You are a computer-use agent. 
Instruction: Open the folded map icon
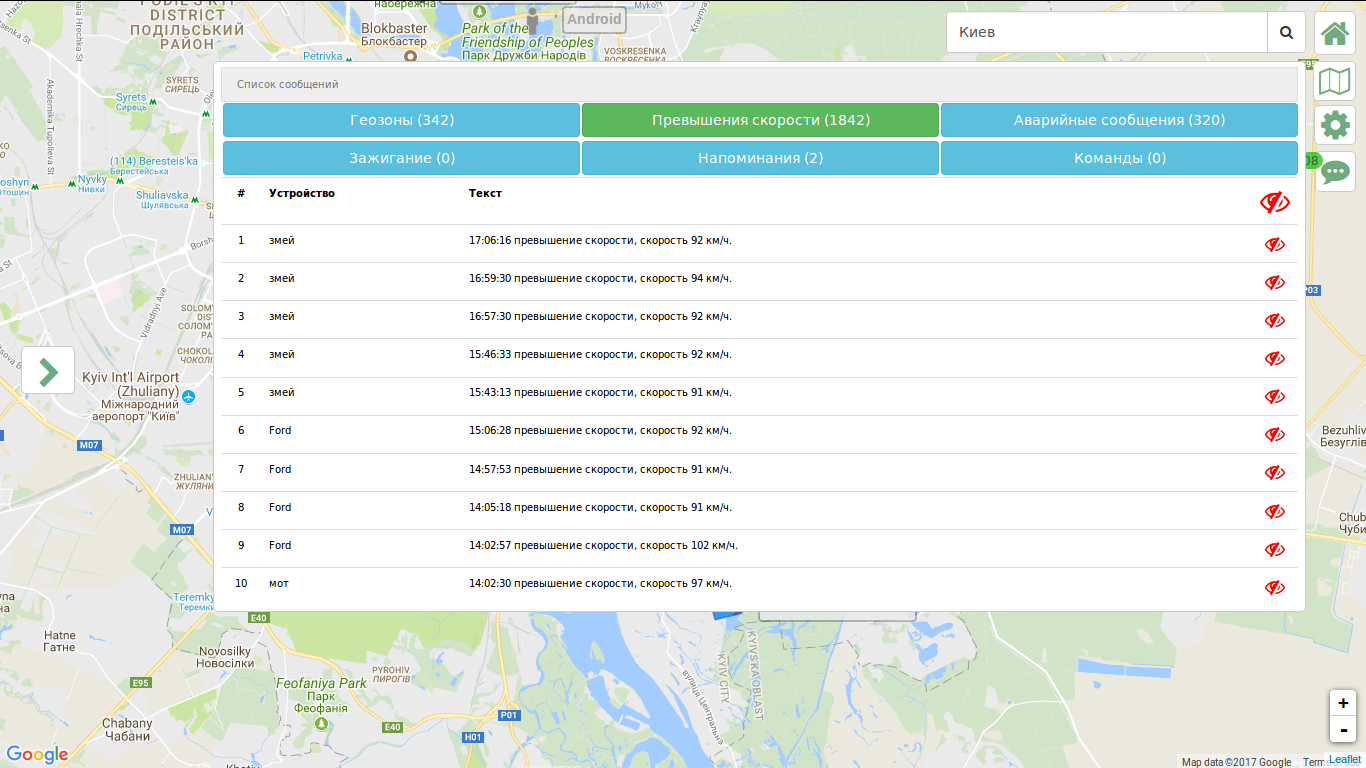pyautogui.click(x=1335, y=80)
